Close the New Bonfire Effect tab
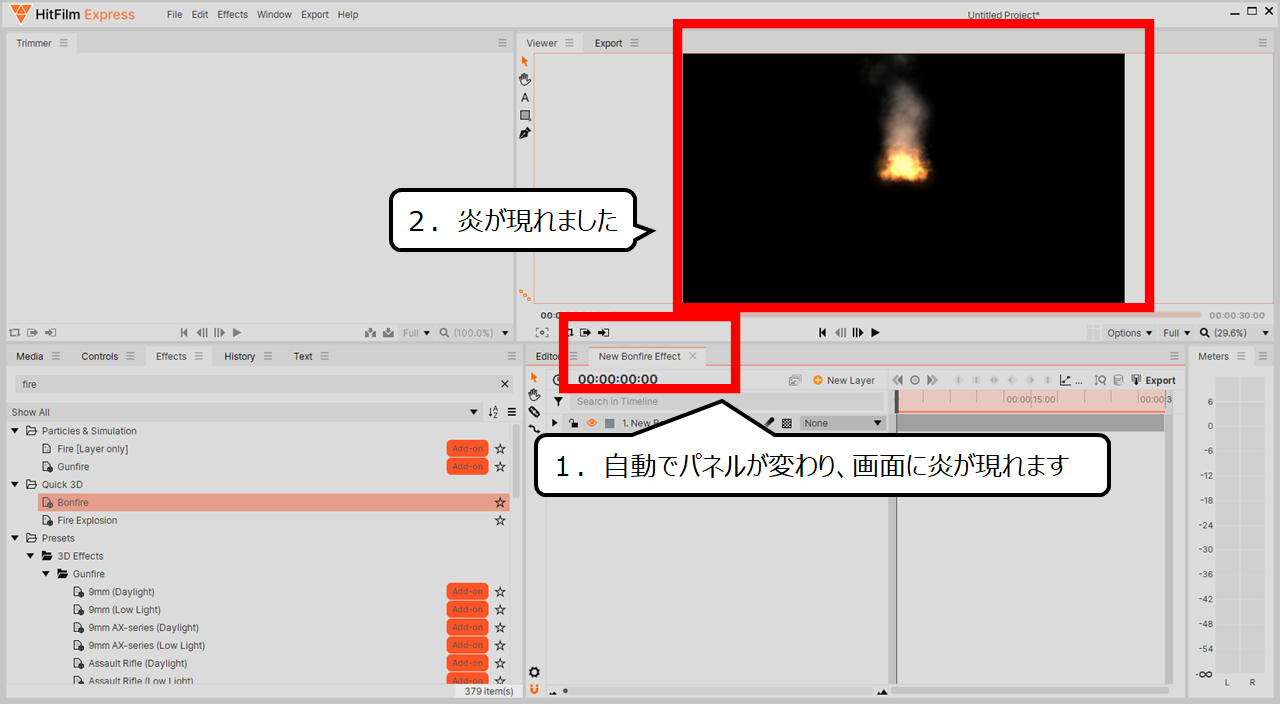Image resolution: width=1280 pixels, height=704 pixels. [x=693, y=356]
